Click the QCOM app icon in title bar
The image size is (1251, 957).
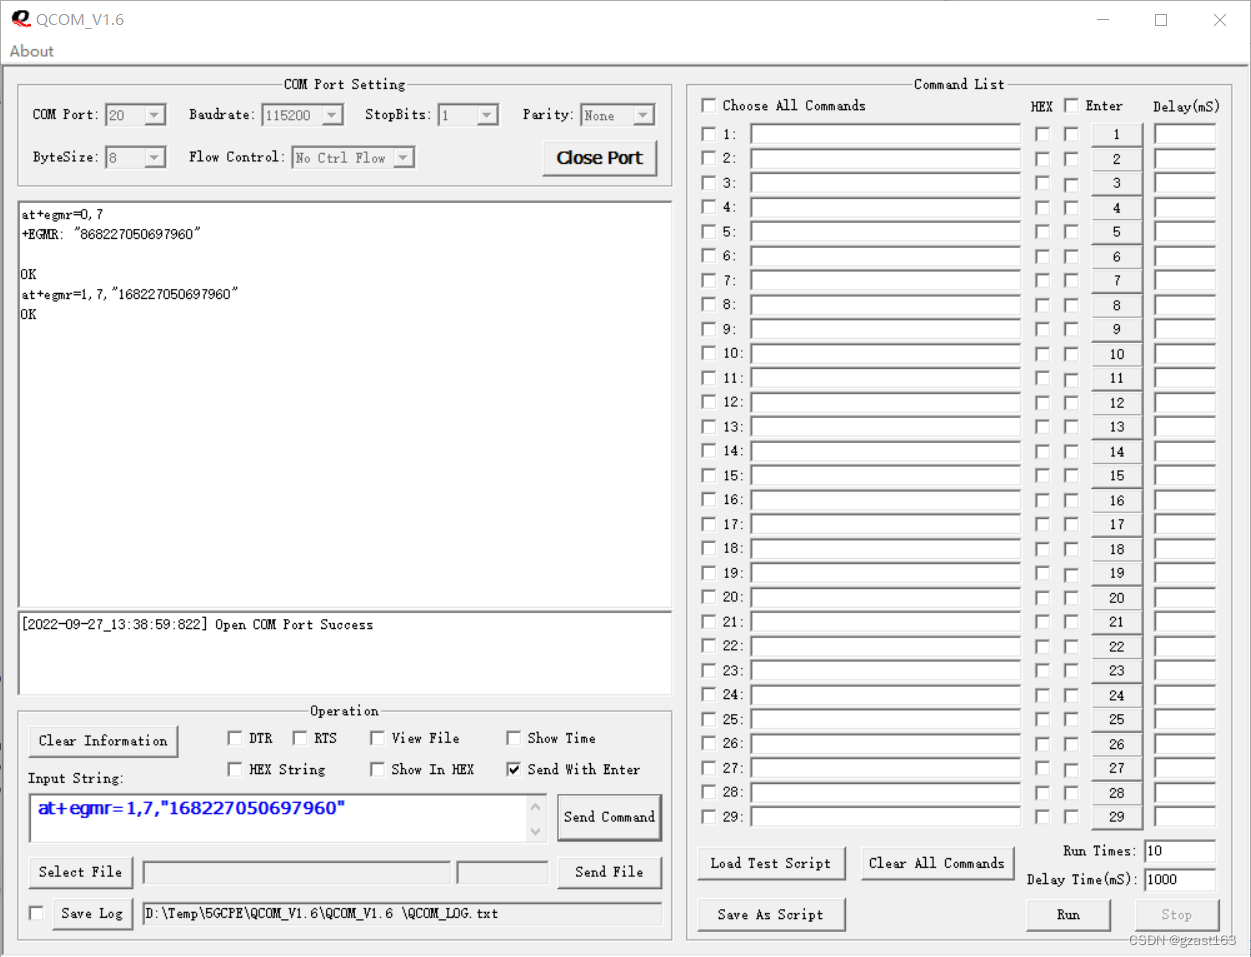(20, 19)
